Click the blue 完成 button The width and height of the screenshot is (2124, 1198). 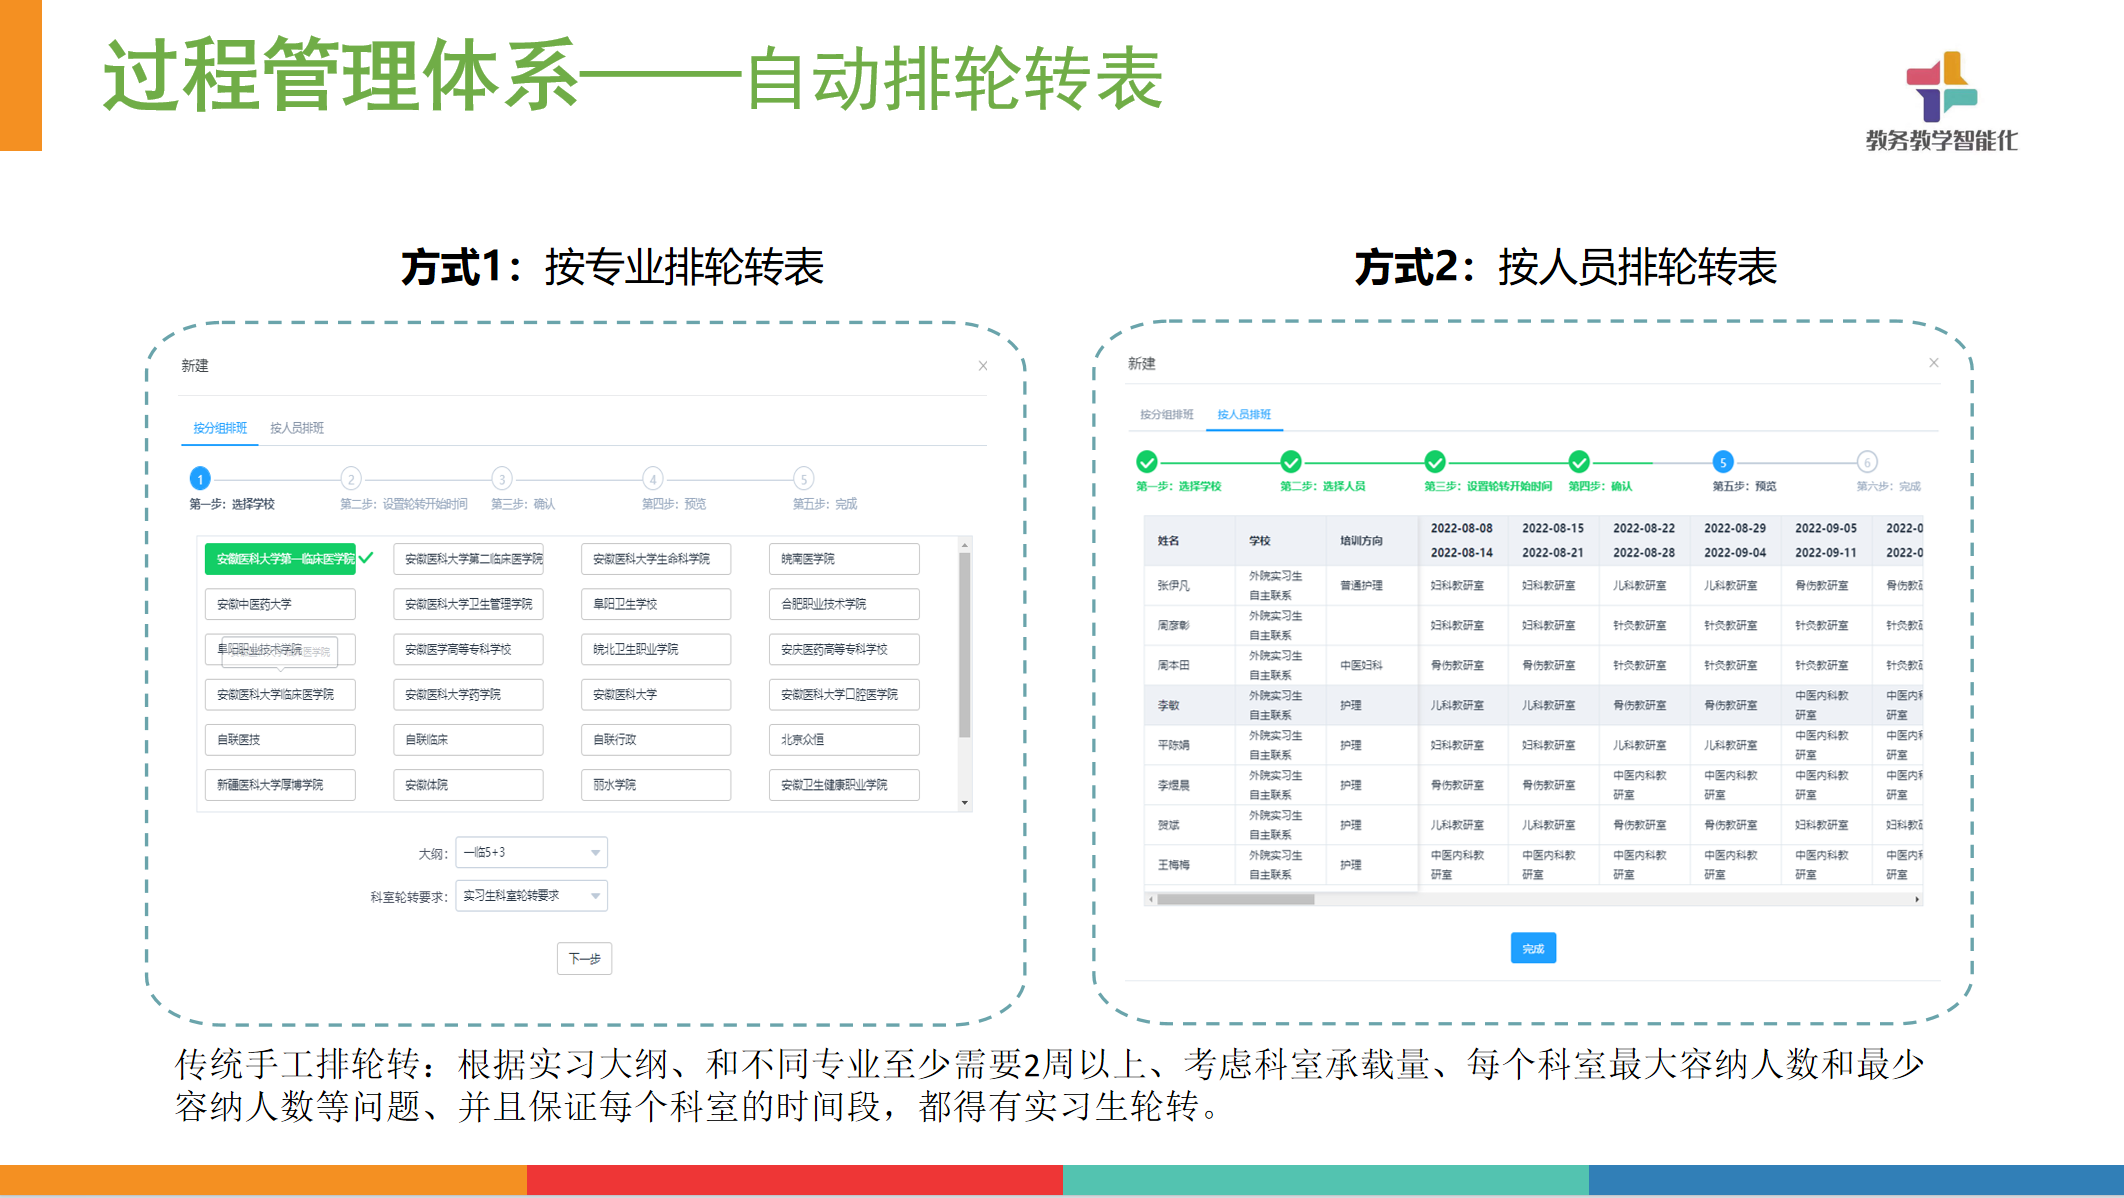tap(1532, 948)
